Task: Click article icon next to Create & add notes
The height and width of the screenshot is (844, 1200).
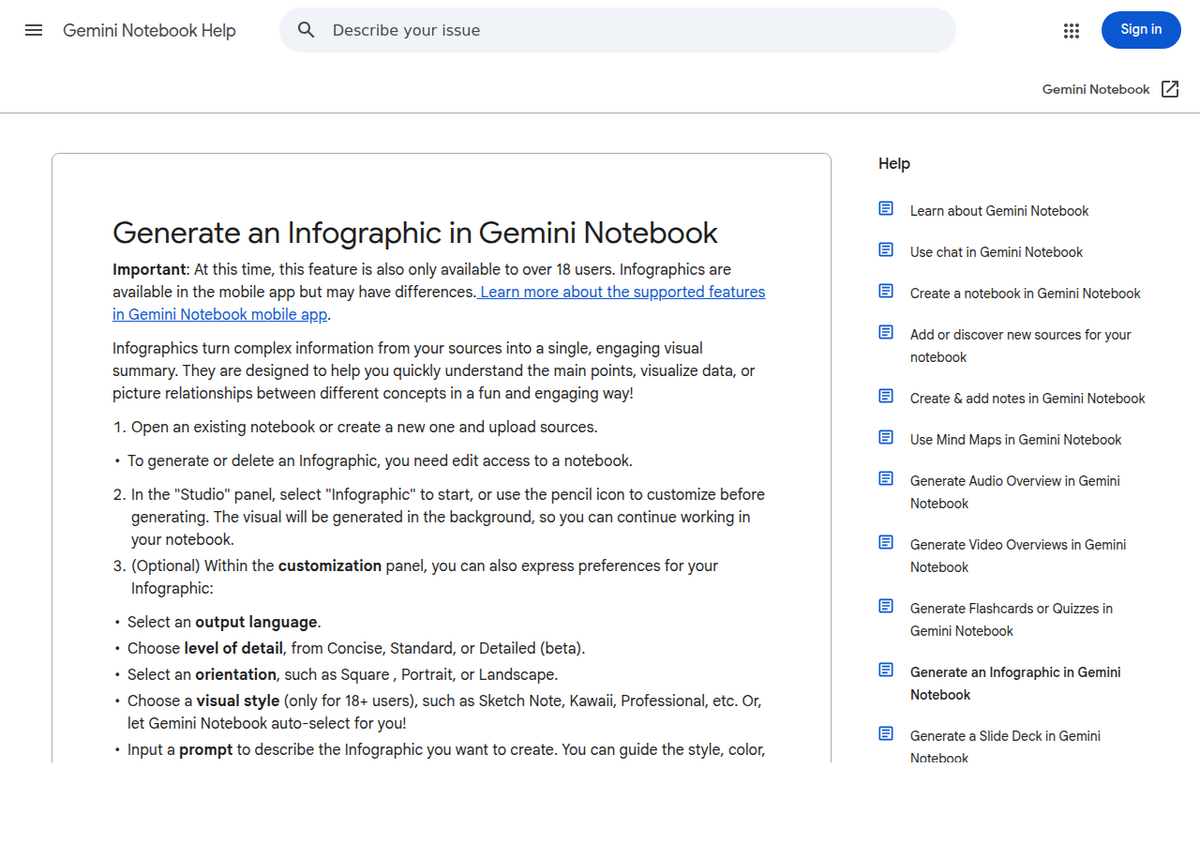Action: (x=886, y=396)
